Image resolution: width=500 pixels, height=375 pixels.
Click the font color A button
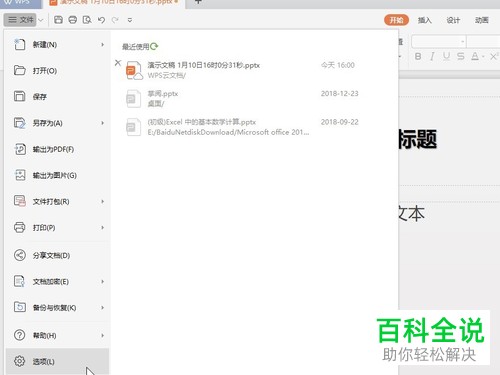coord(475,56)
